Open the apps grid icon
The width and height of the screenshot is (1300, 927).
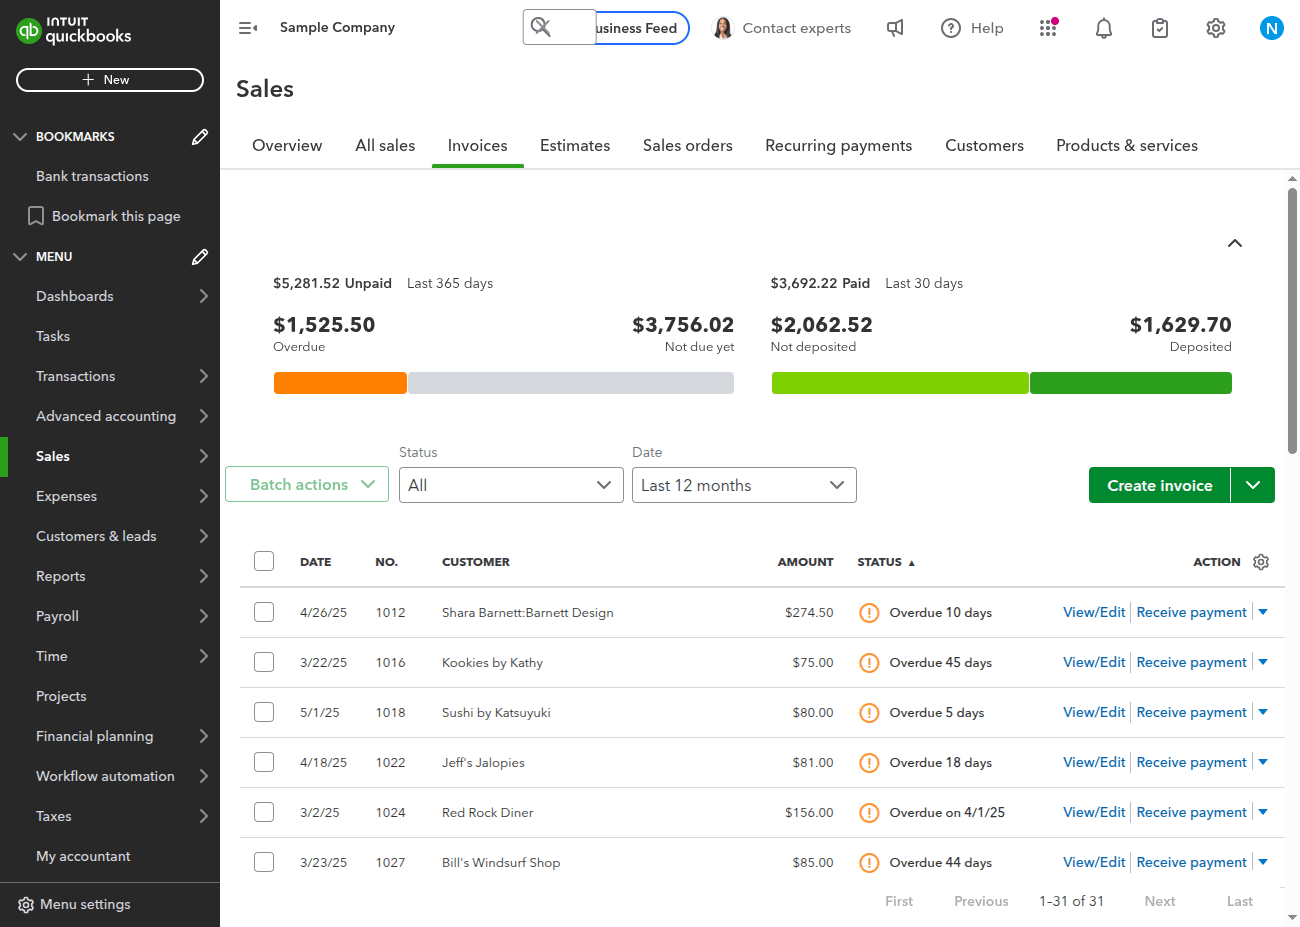tap(1048, 28)
